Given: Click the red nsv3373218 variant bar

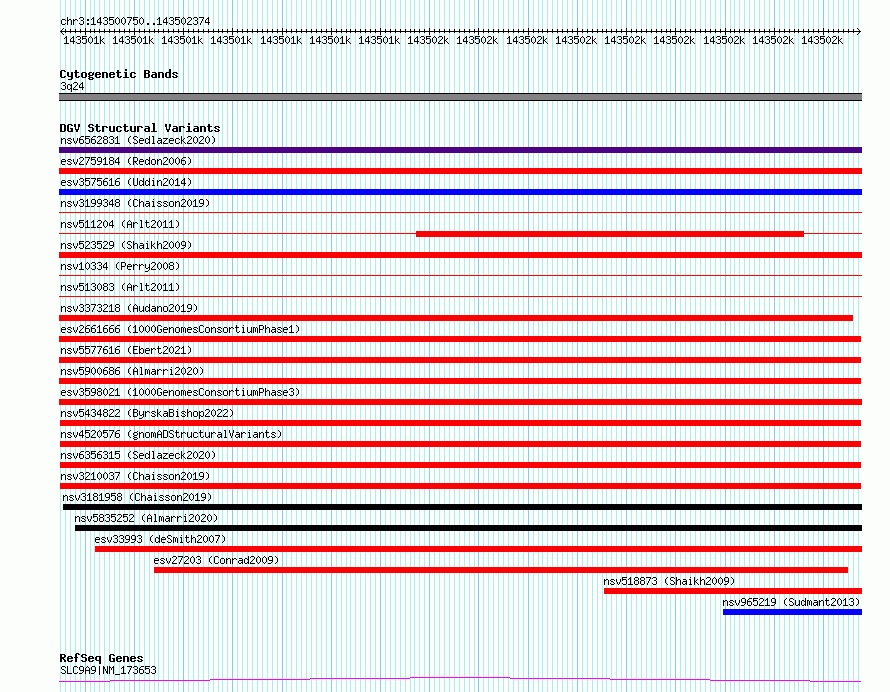Looking at the screenshot, I should click(x=456, y=318).
